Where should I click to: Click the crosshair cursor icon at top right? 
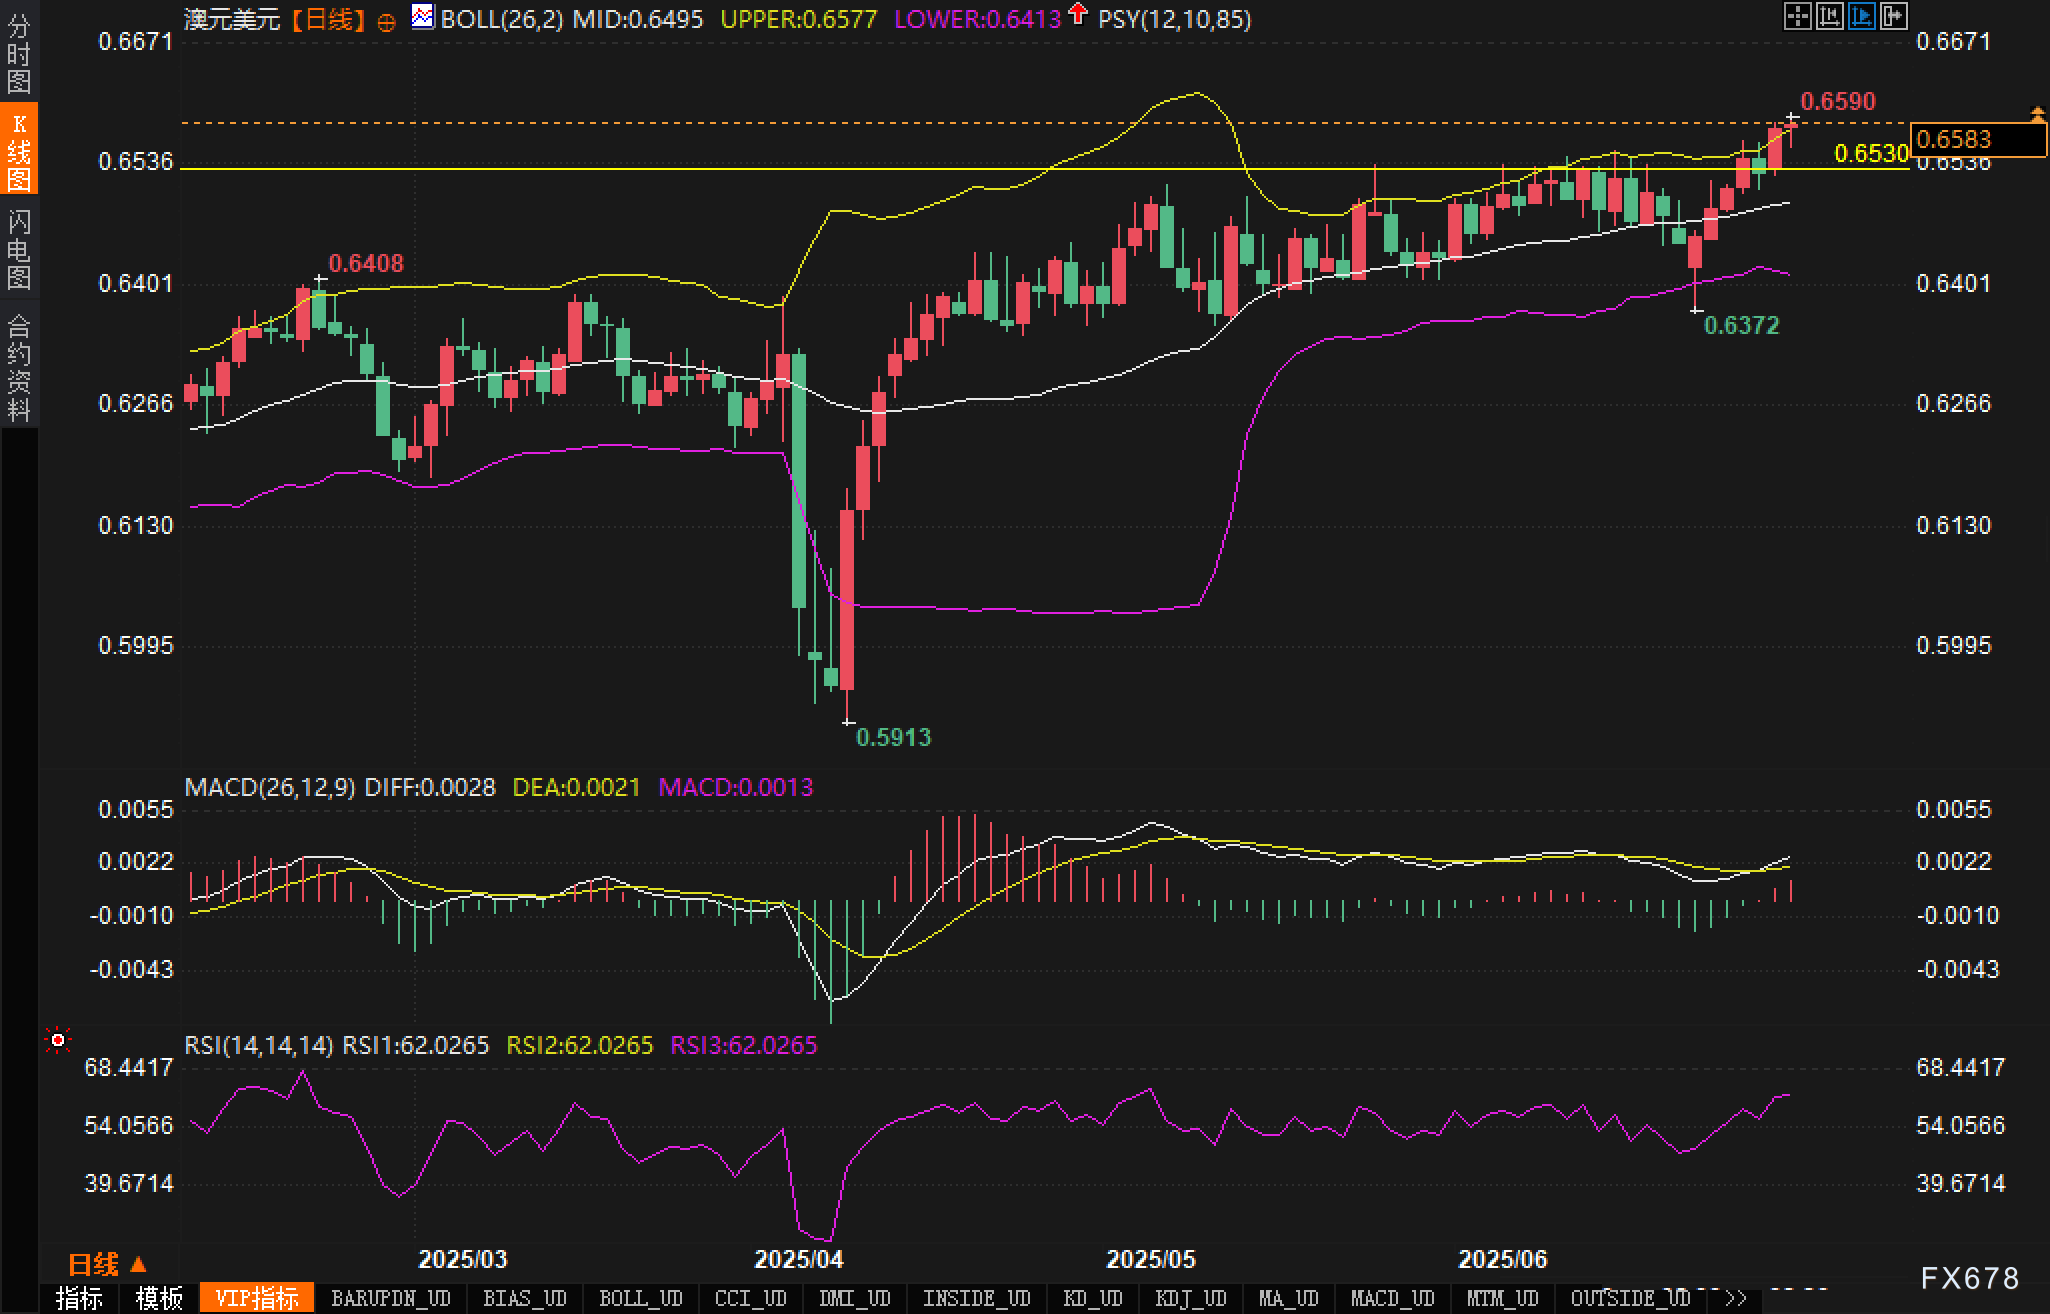coord(1797,16)
